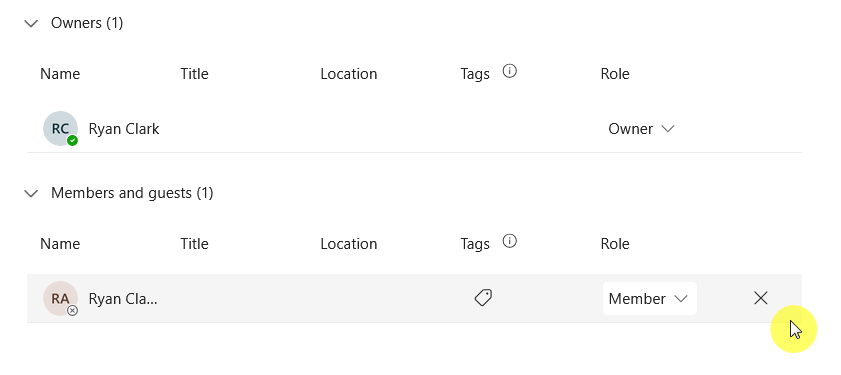Select the Ryan Clark owner name
This screenshot has height=375, width=841.
point(124,129)
